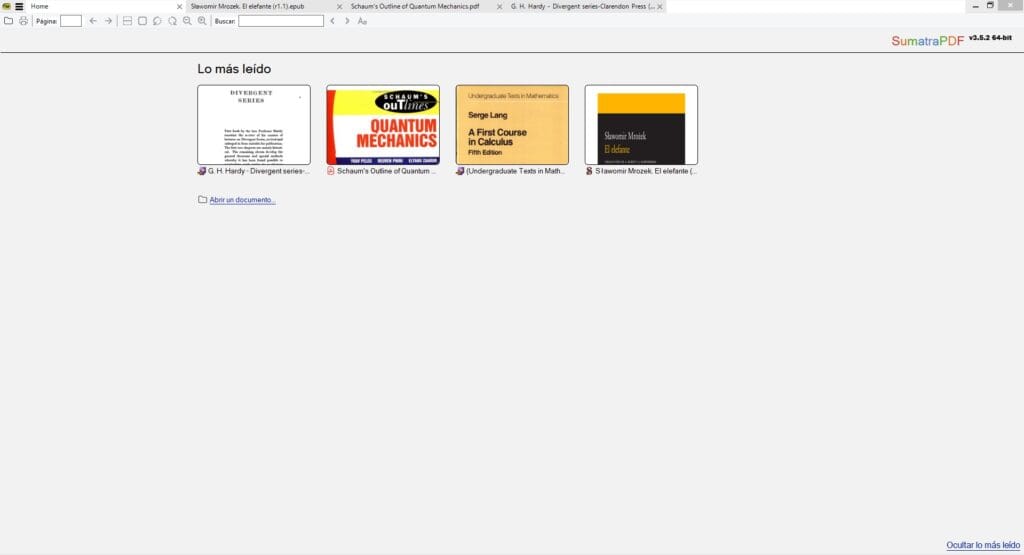This screenshot has width=1024, height=555.
Task: Find previous search match arrow
Action: (x=332, y=21)
